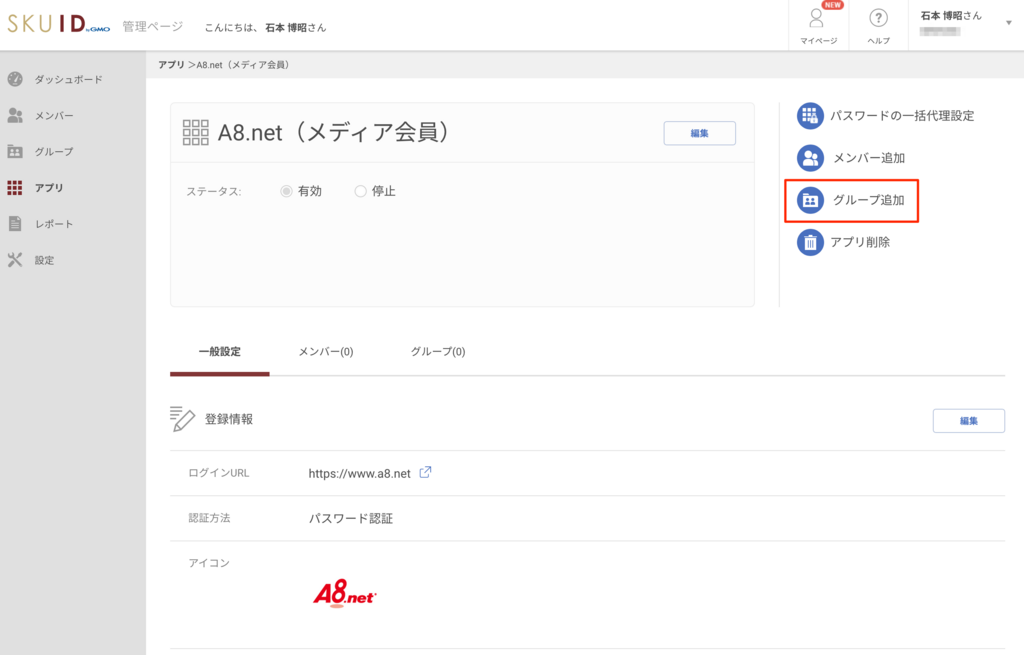Click the 認証方法 field label
The image size is (1024, 655).
point(209,518)
